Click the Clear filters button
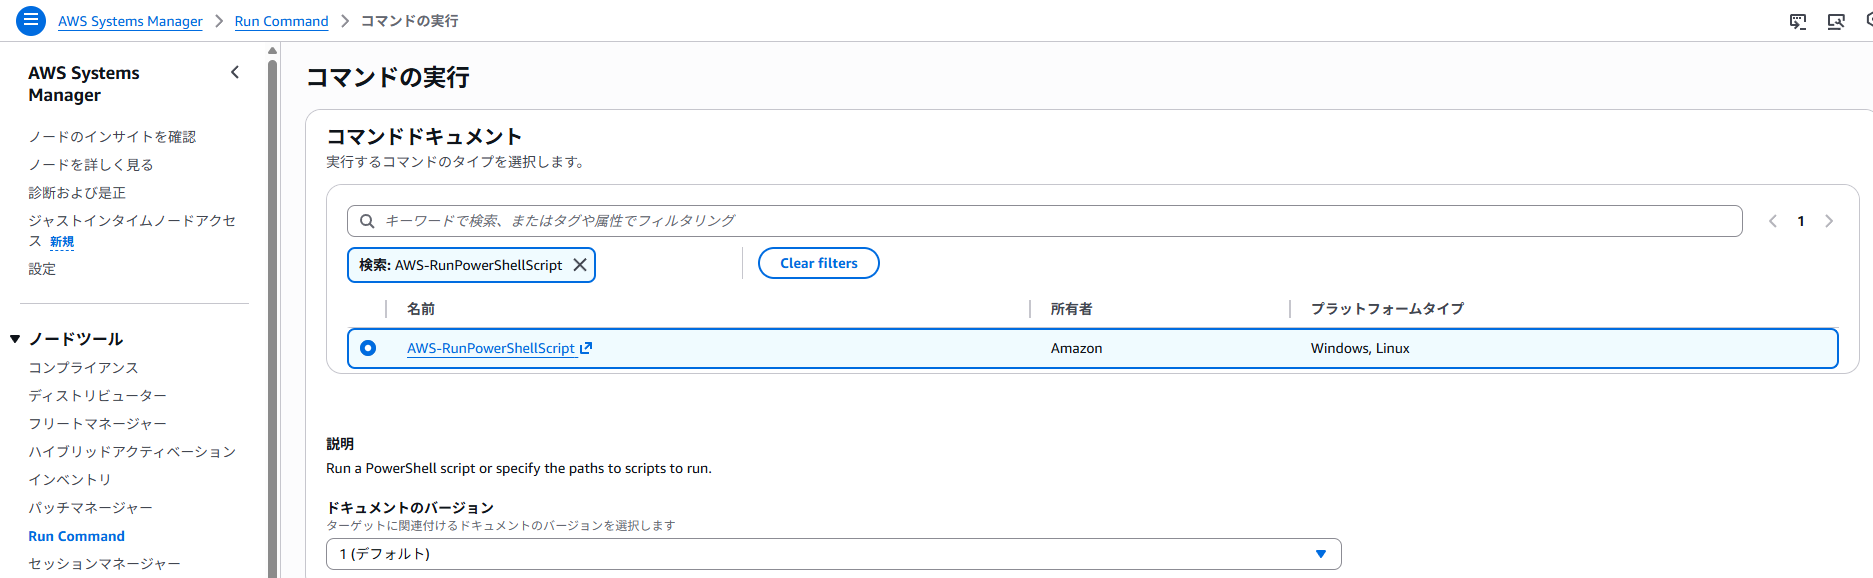This screenshot has height=578, width=1873. (x=818, y=263)
